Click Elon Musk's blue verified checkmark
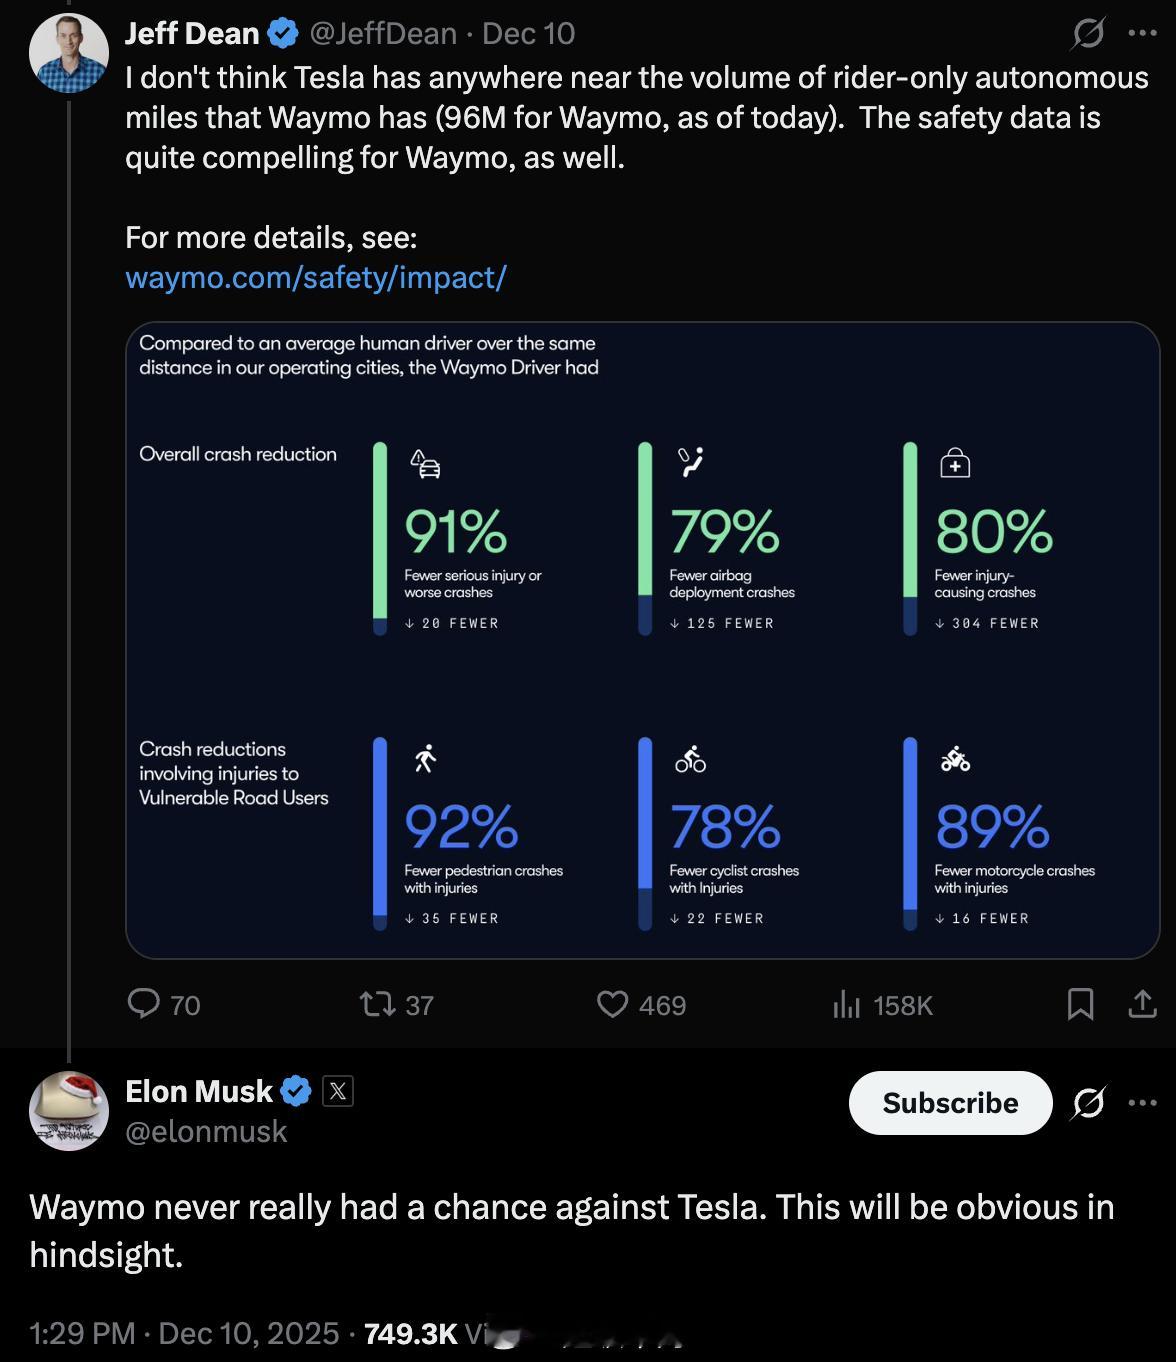This screenshot has width=1176, height=1362. pos(296,1091)
